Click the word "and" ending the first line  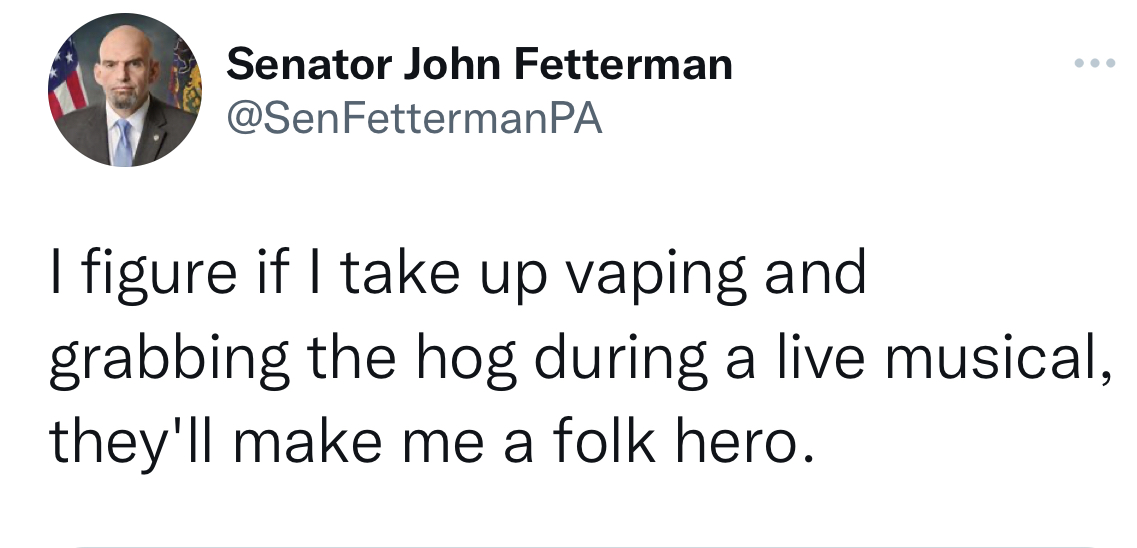(814, 276)
